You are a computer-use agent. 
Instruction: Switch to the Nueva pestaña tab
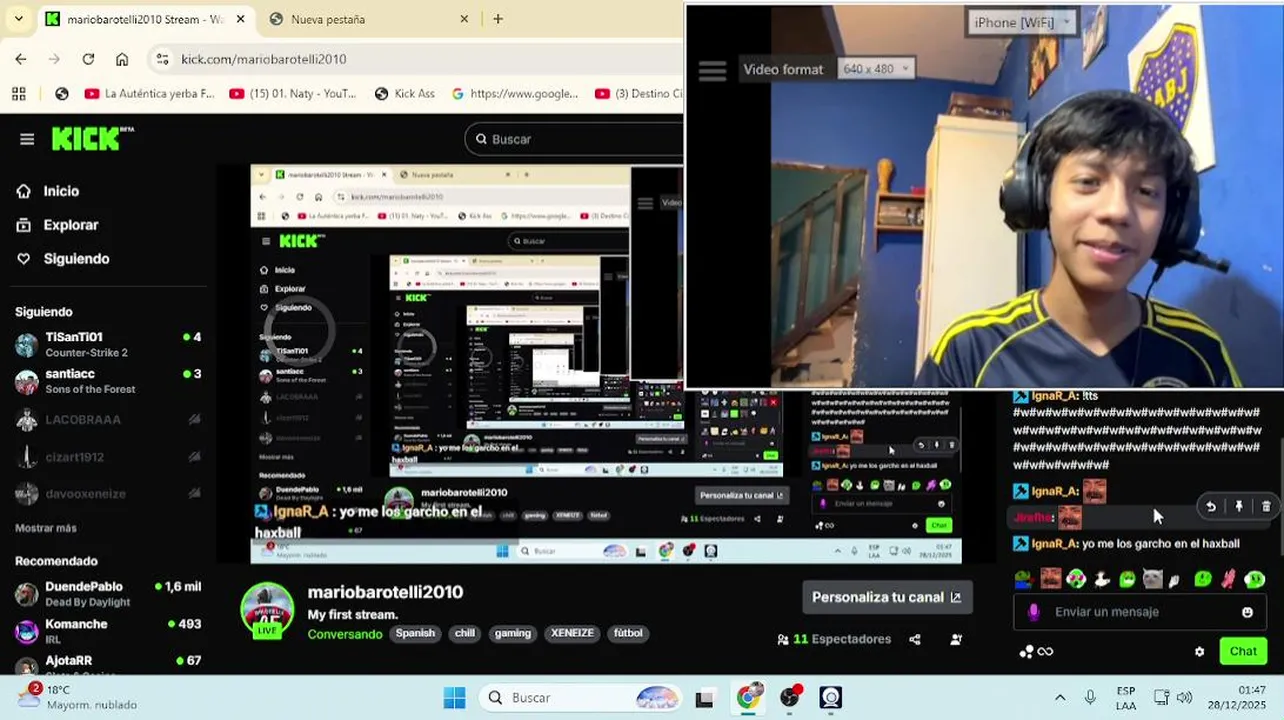click(x=368, y=19)
